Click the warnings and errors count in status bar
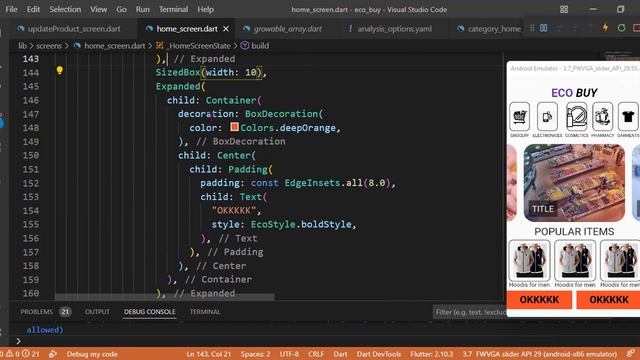Screen dimensions: 640x360 pos(20,354)
